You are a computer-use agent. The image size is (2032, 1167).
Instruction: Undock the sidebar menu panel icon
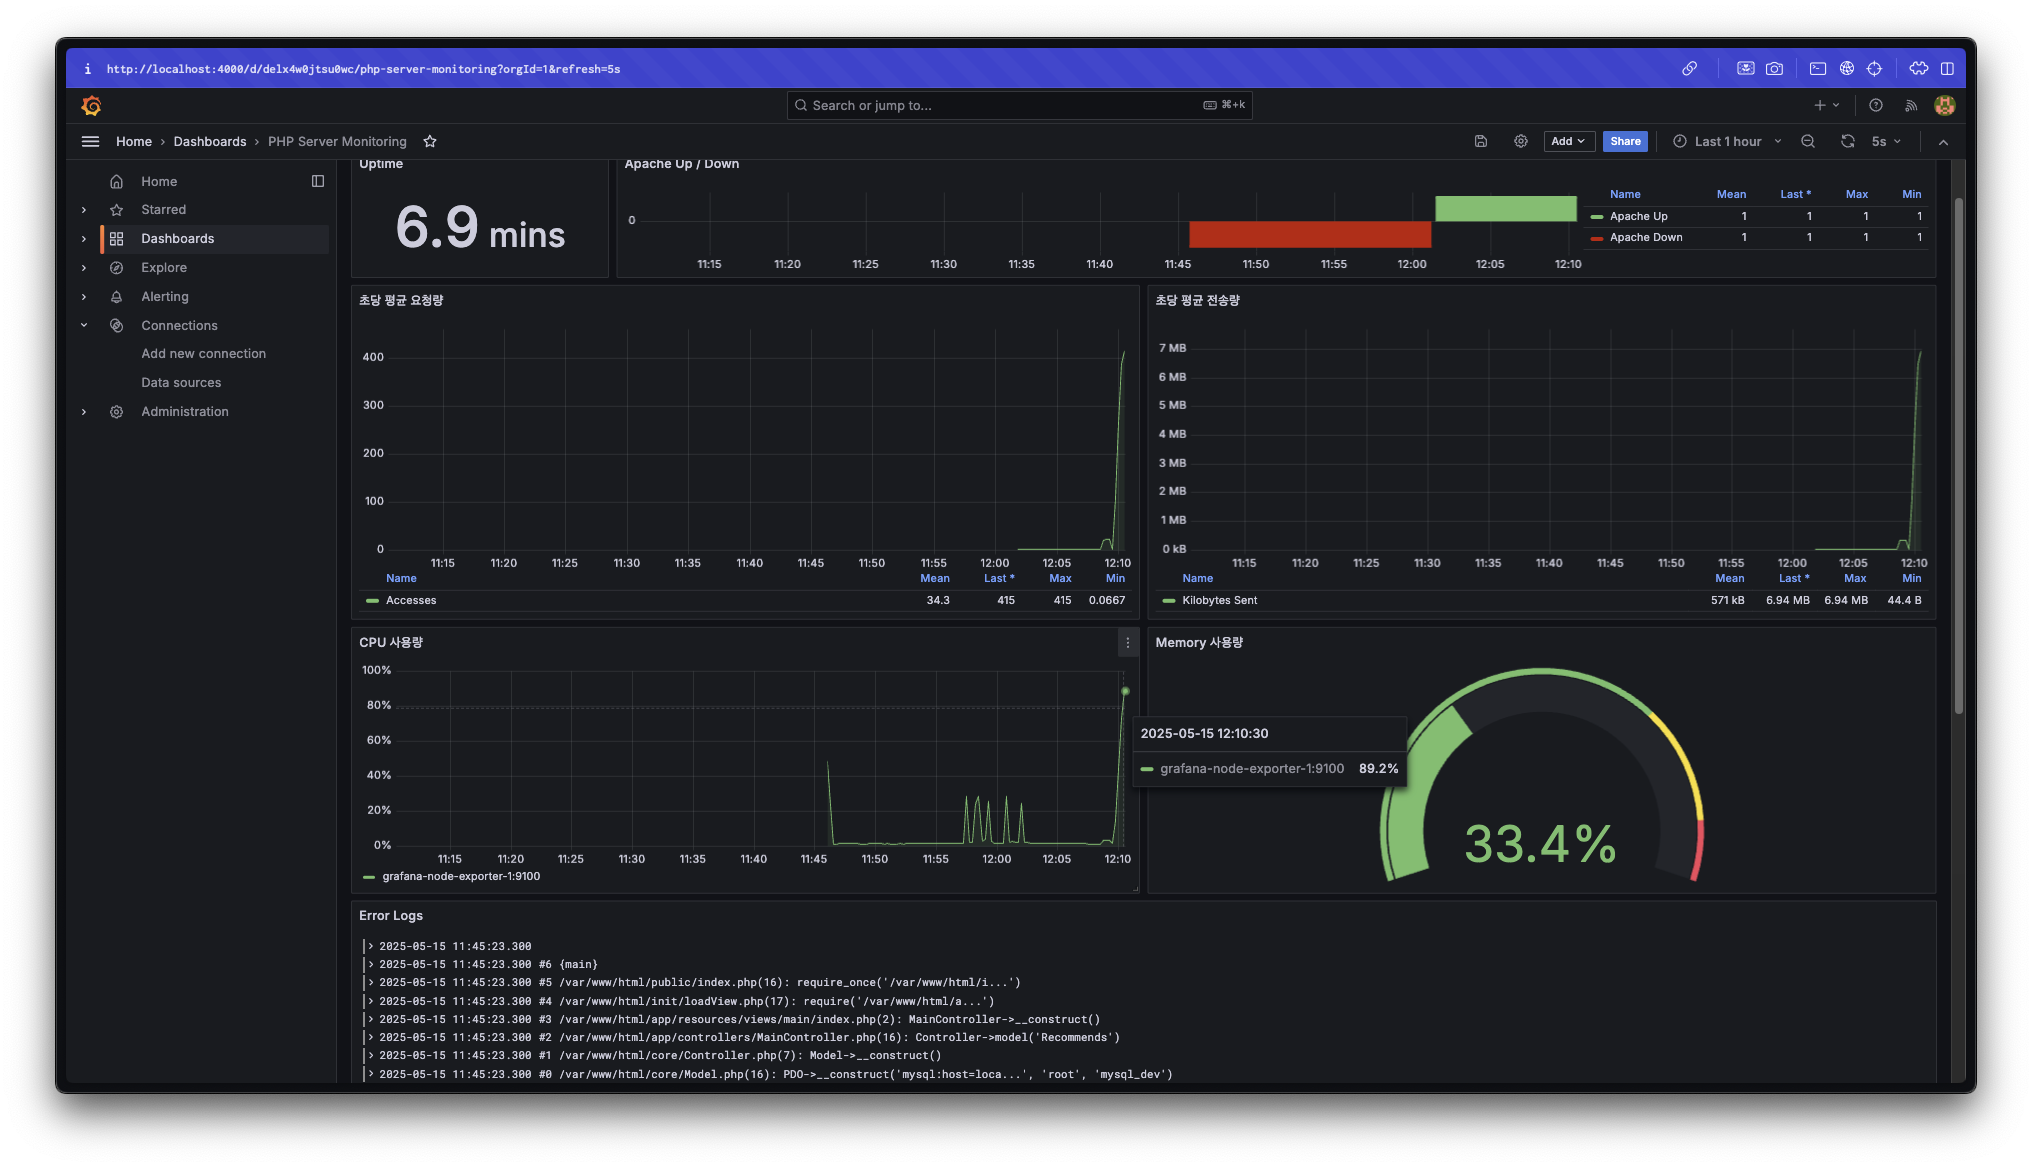tap(318, 181)
